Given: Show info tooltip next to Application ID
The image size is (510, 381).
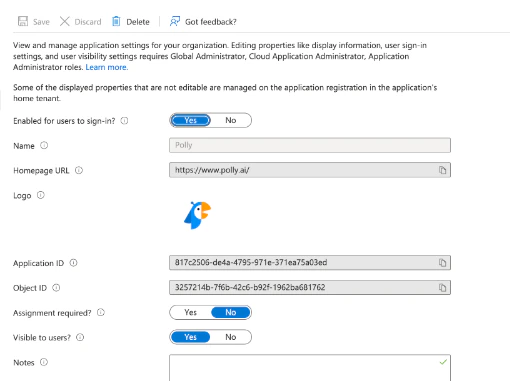Looking at the screenshot, I should [x=73, y=263].
